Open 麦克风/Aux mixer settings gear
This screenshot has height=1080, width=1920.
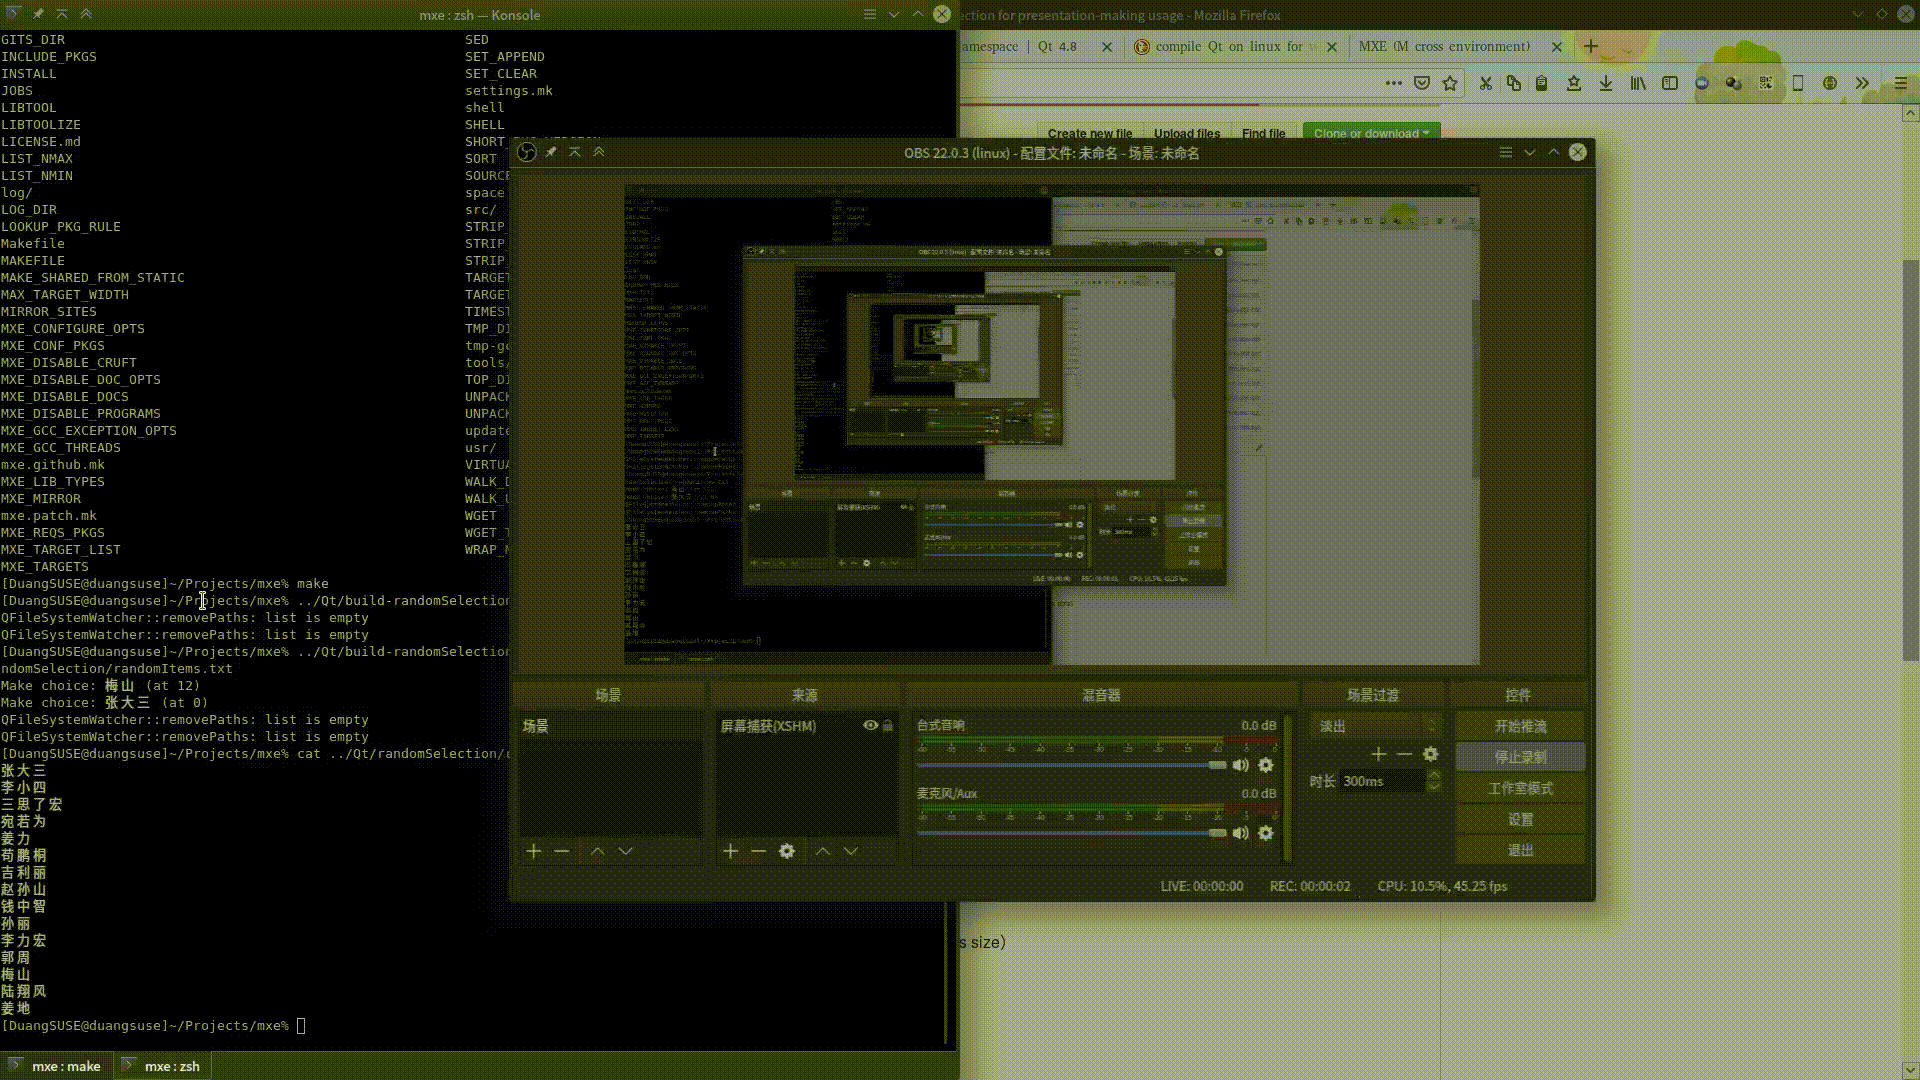[1266, 833]
